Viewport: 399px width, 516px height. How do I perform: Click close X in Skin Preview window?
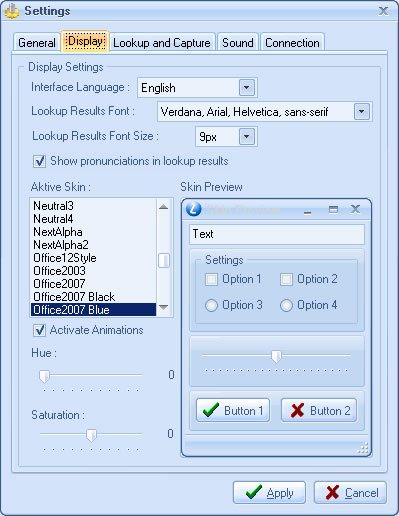356,209
